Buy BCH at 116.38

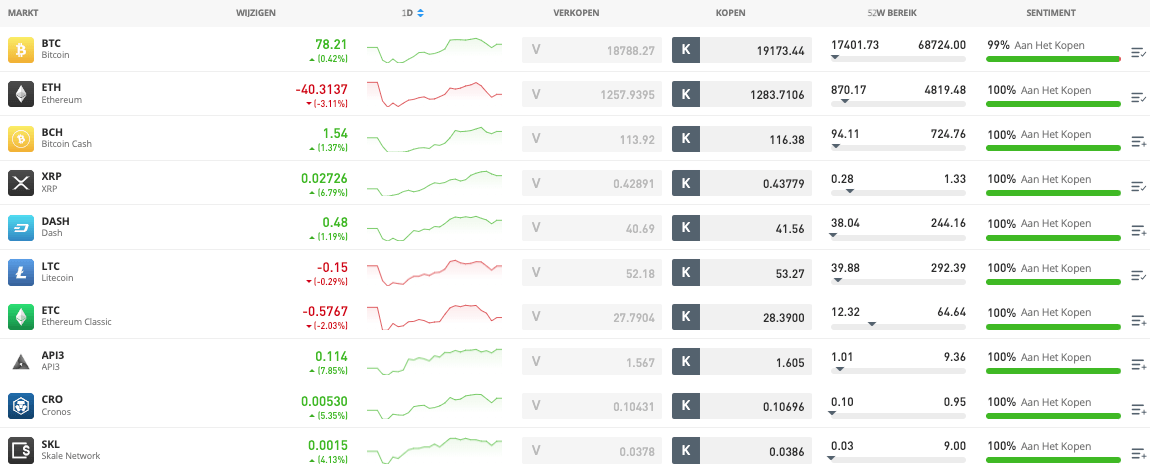[741, 139]
